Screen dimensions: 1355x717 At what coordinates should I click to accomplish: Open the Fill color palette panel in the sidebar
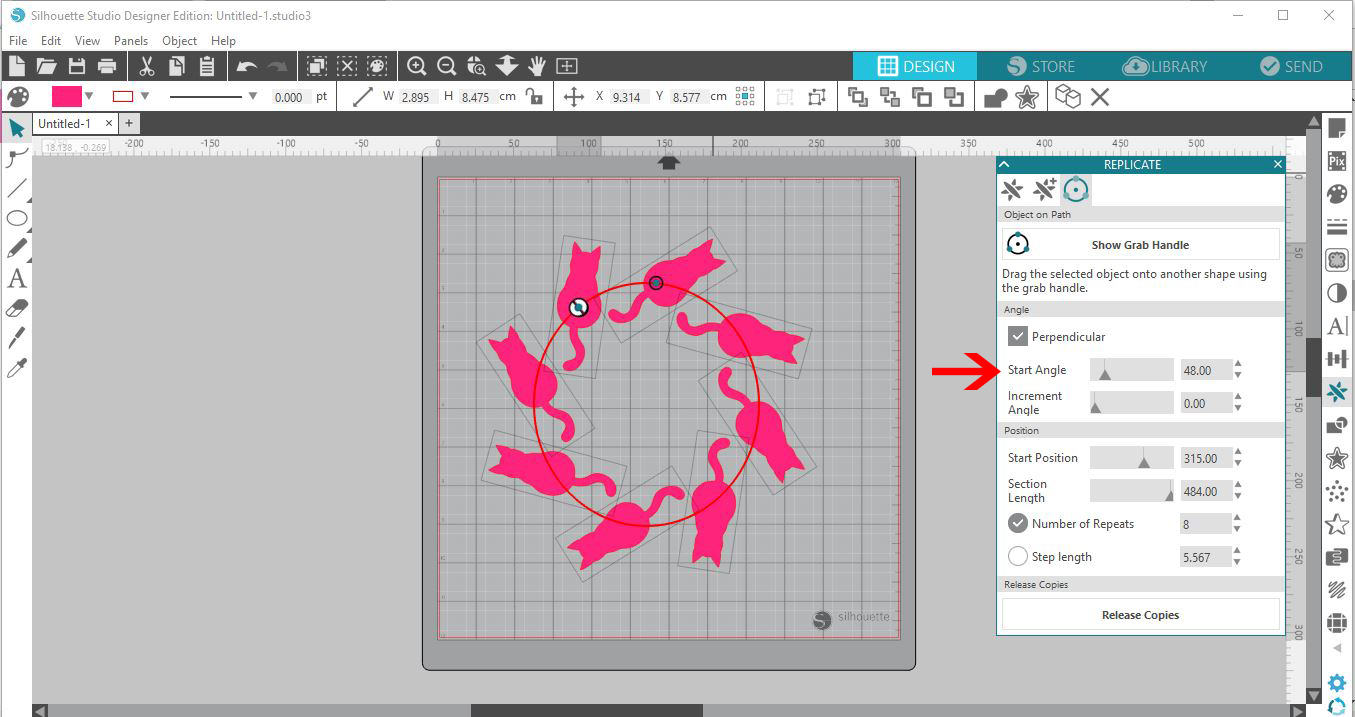(x=1337, y=193)
